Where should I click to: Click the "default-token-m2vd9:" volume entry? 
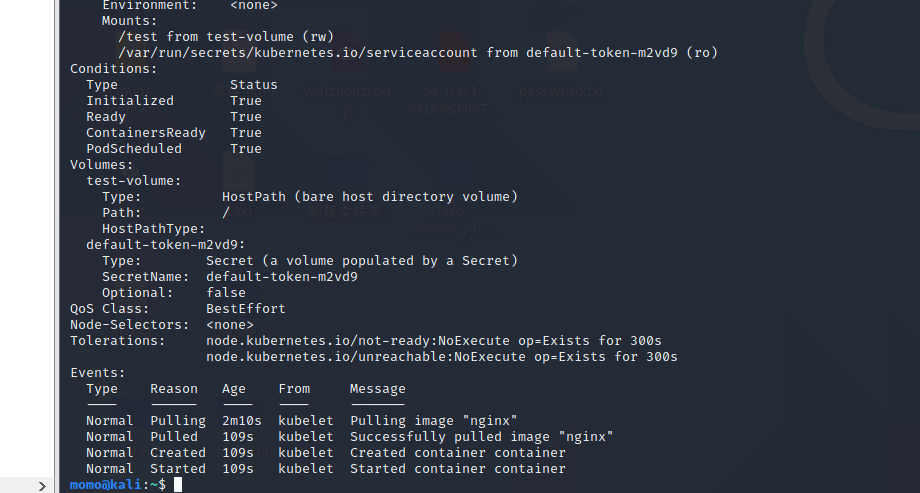[165, 245]
